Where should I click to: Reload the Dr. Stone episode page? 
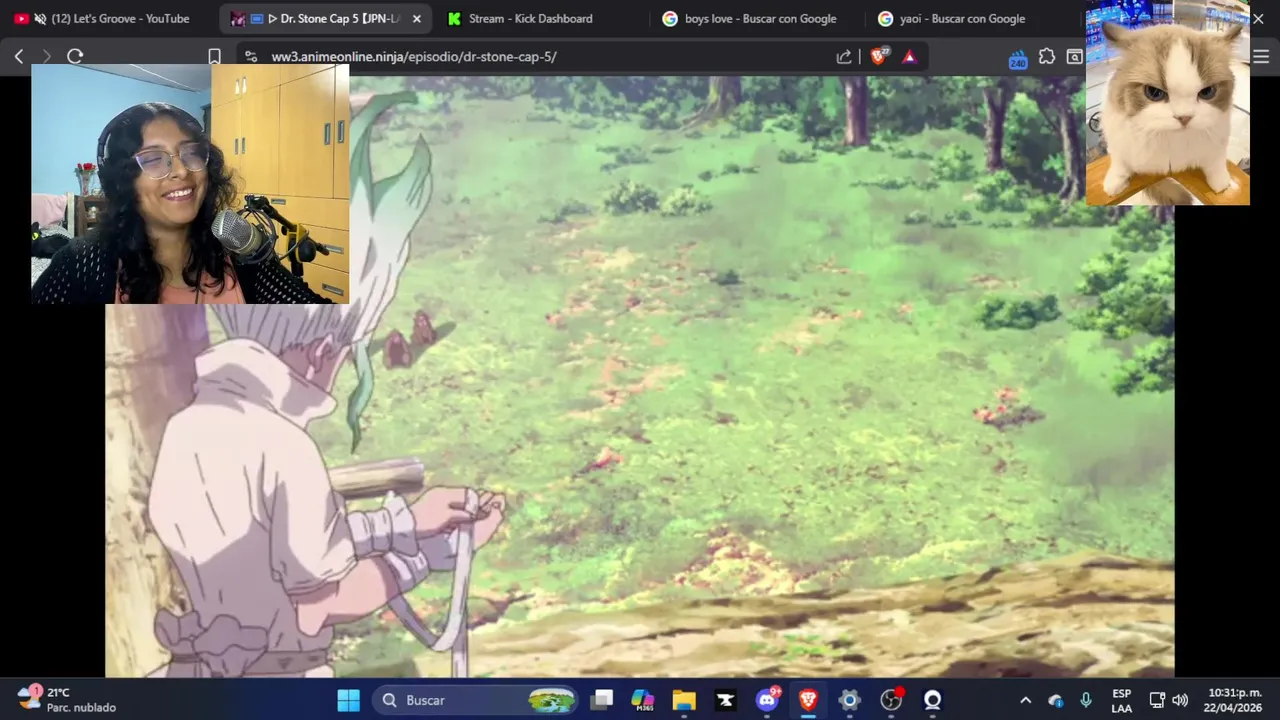[75, 56]
